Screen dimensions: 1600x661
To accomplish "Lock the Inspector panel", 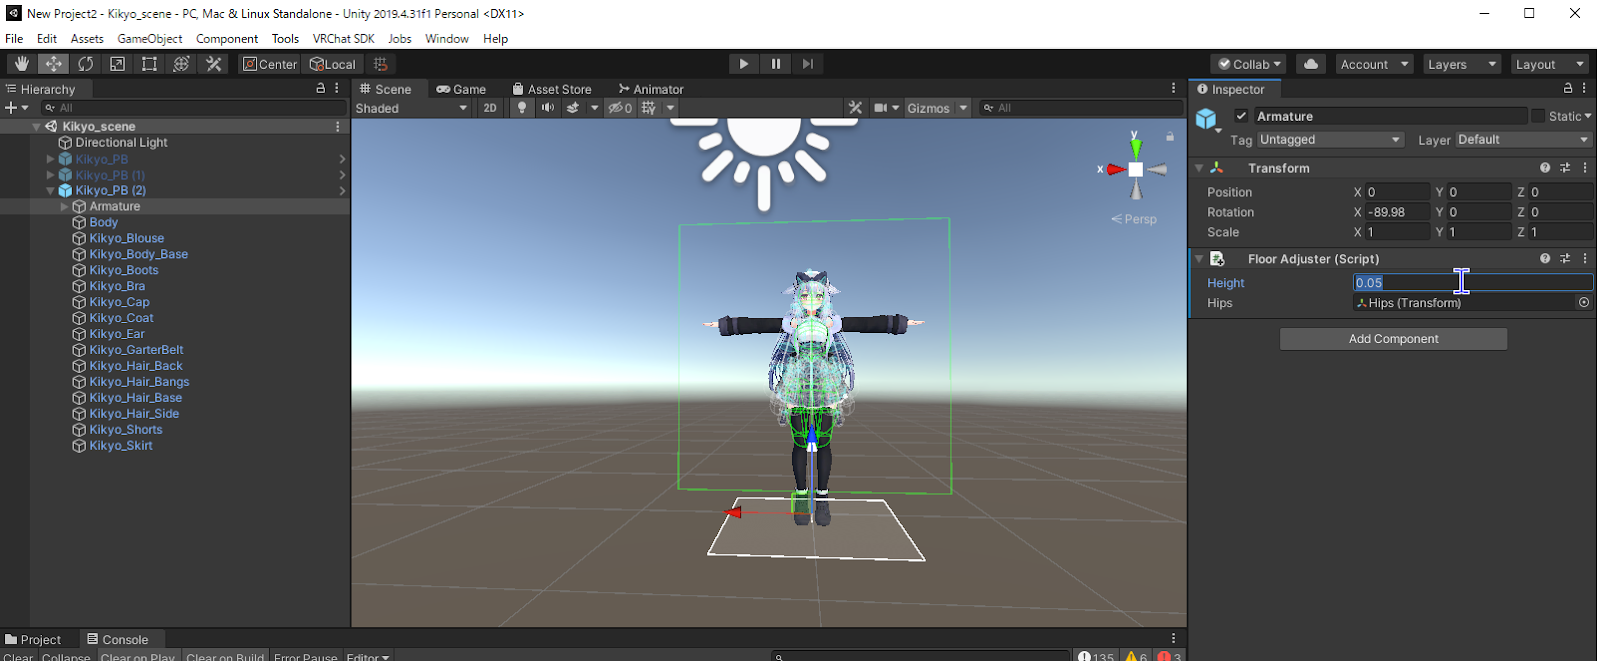I will (1568, 88).
